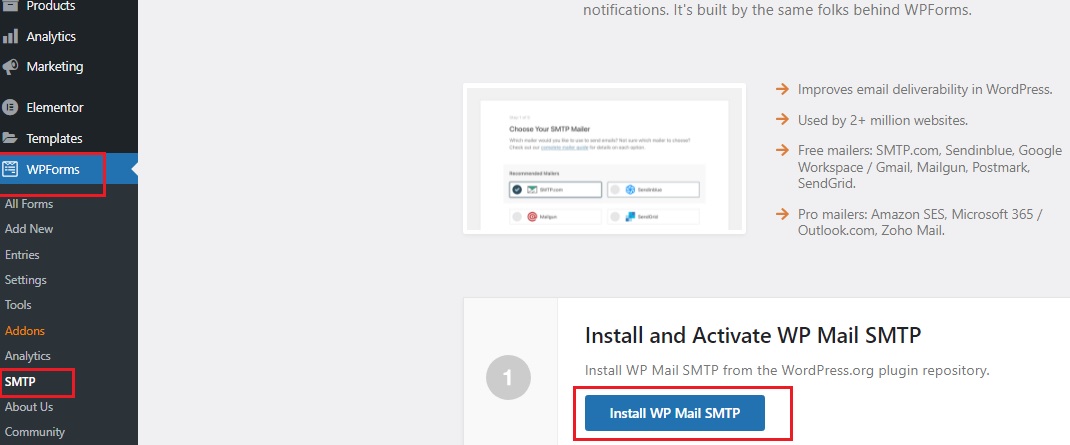Click 'Improves email deliverability in WordPress.' text

pos(925,89)
